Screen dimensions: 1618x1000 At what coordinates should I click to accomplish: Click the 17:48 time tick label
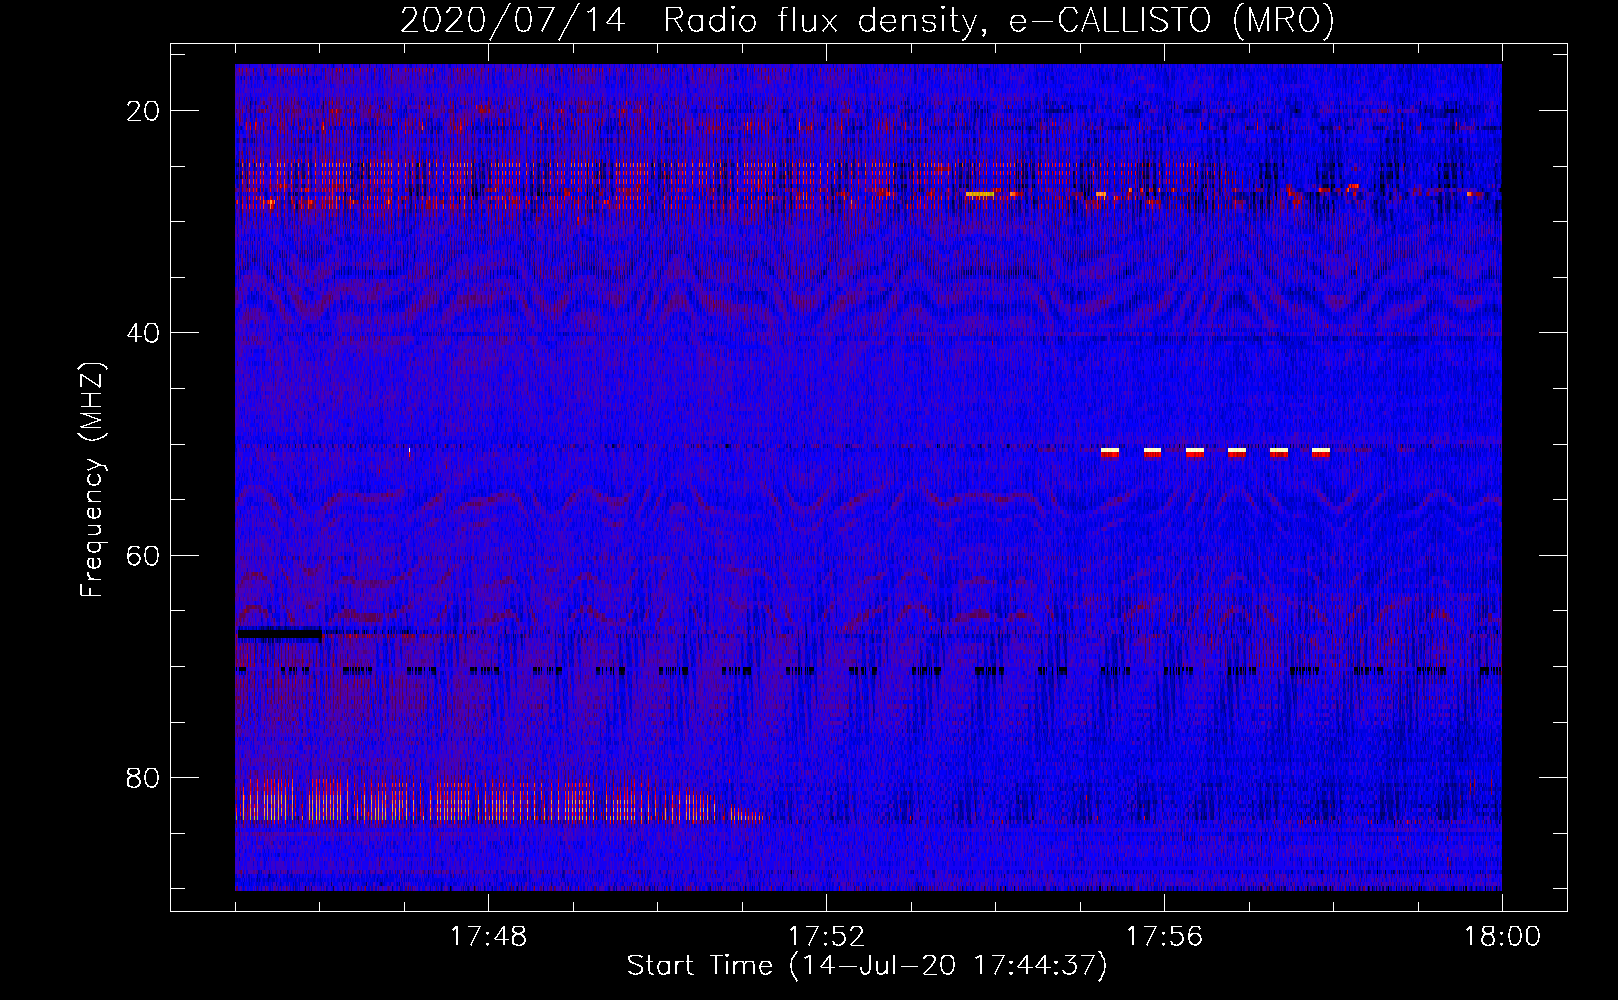click(488, 937)
